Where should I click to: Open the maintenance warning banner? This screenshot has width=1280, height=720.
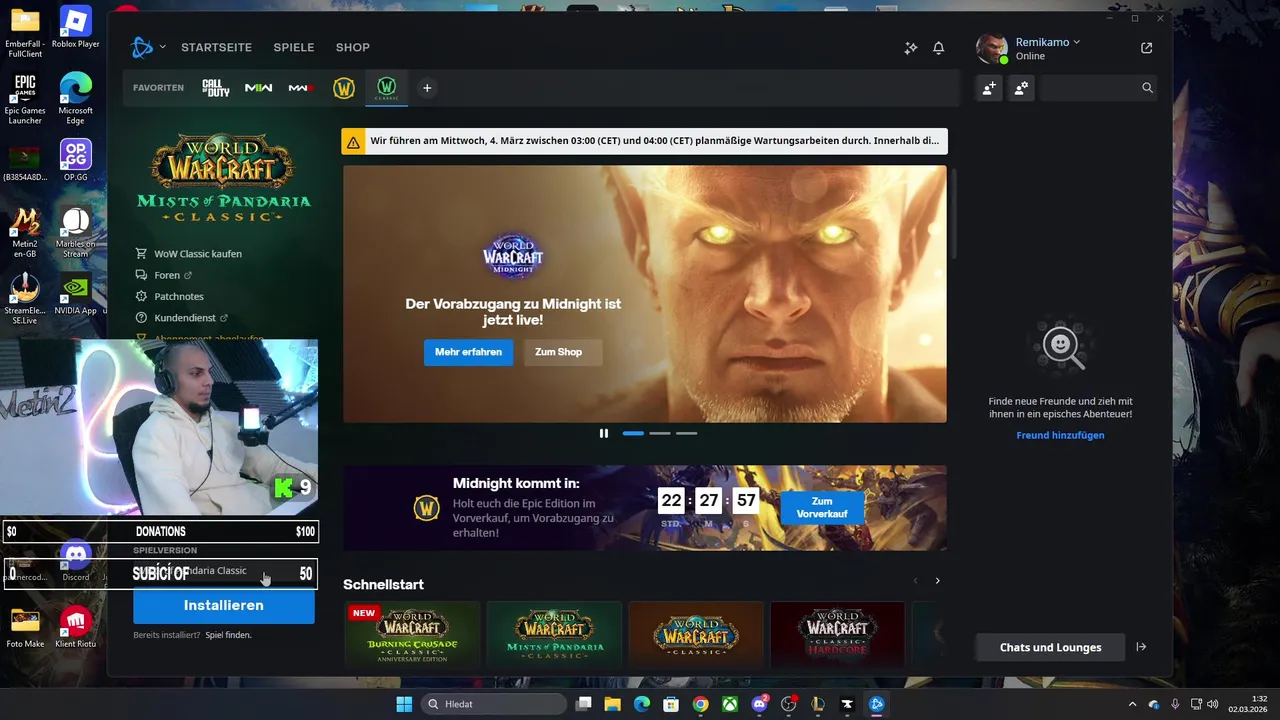pos(644,141)
